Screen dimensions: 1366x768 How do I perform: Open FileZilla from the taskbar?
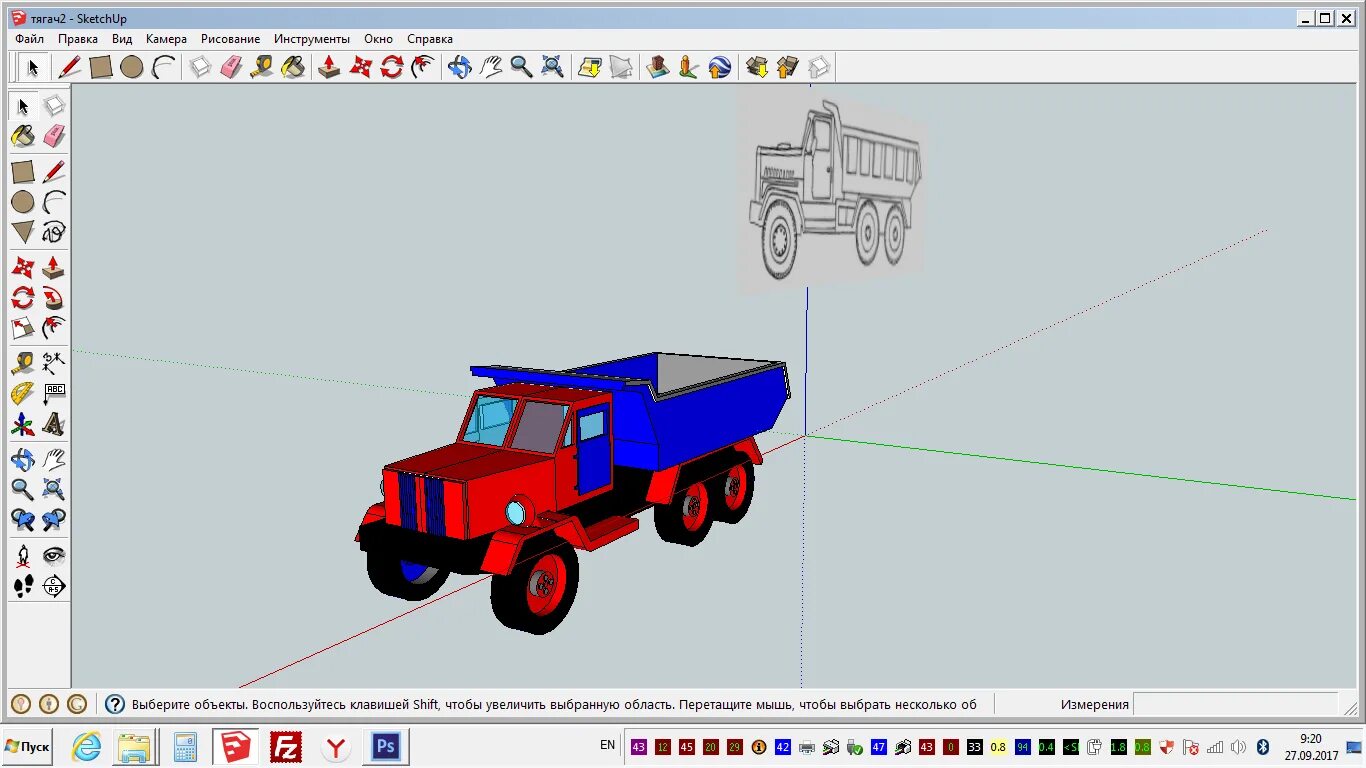(286, 747)
